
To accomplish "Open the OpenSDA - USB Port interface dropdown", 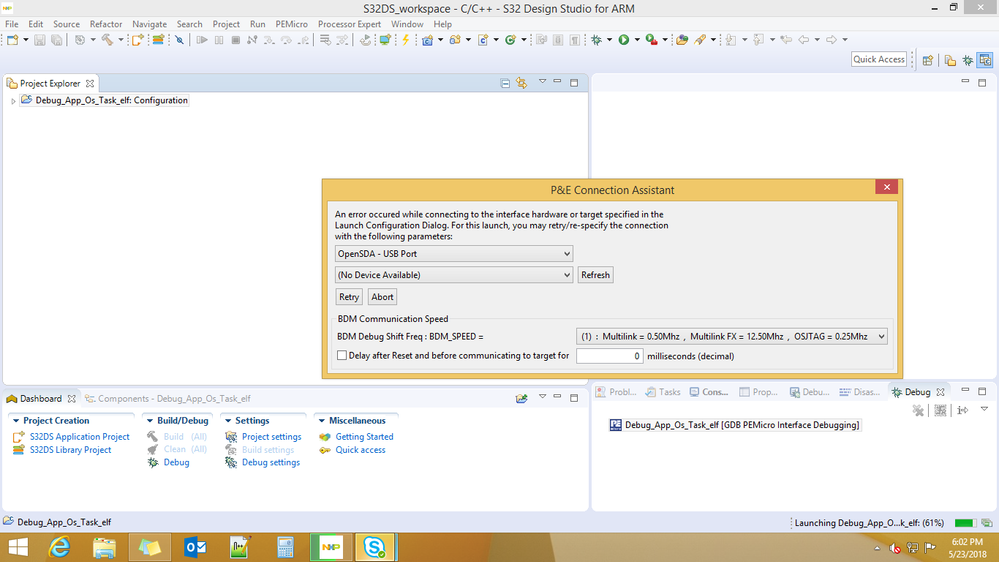I will pos(454,254).
